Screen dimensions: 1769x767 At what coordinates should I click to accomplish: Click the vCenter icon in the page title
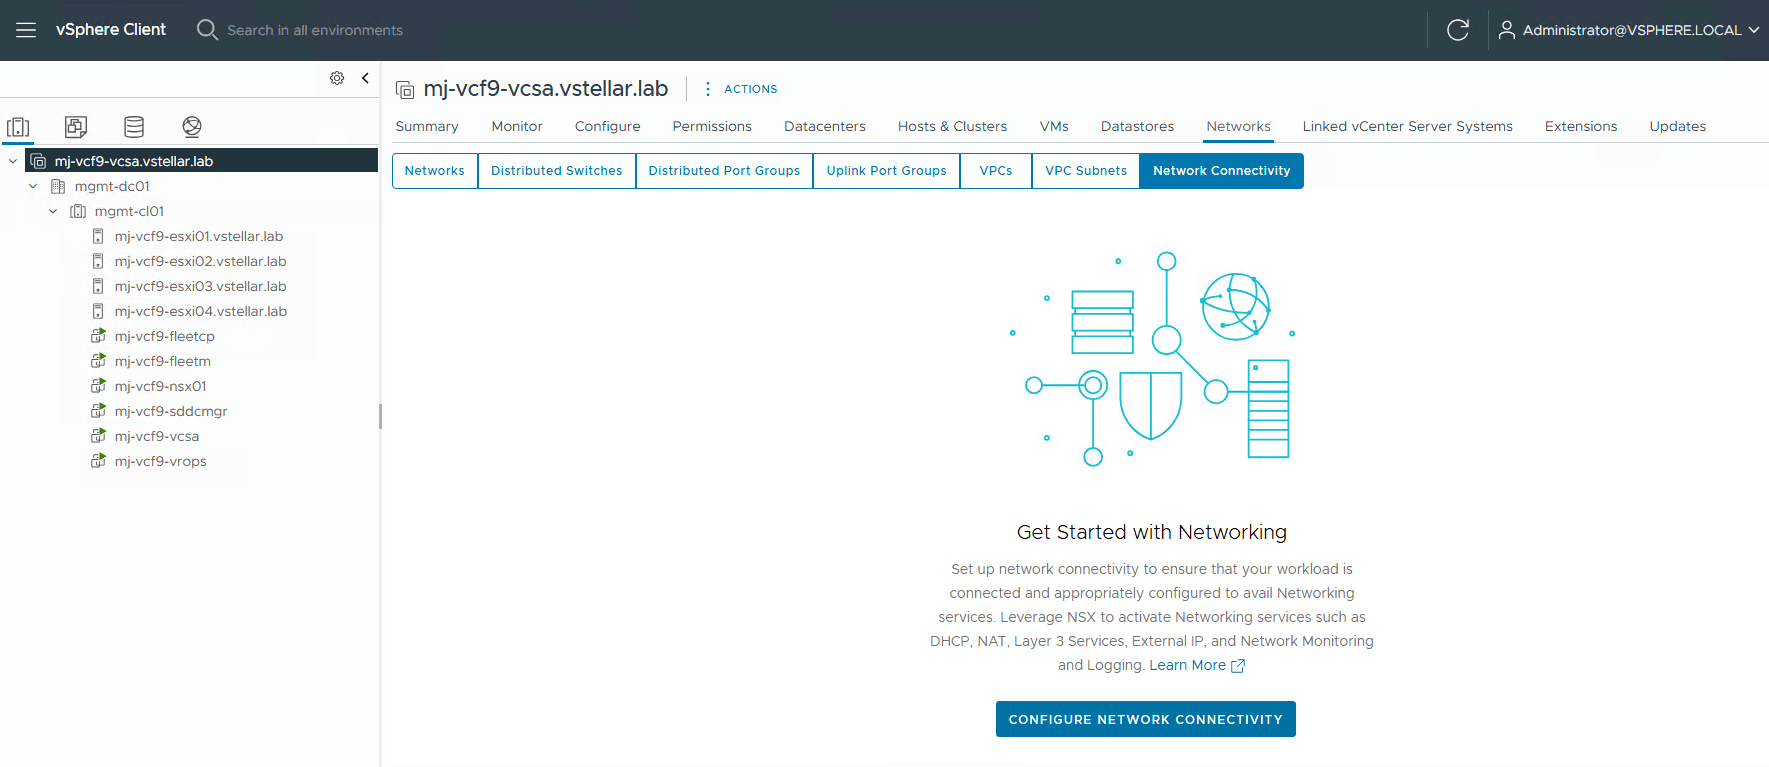[405, 90]
